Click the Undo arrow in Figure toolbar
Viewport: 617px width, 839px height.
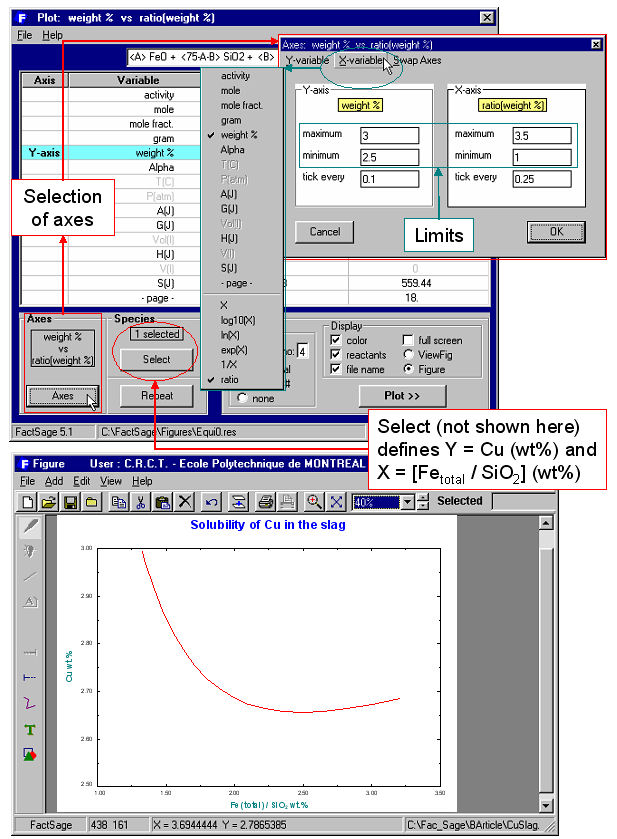(211, 501)
